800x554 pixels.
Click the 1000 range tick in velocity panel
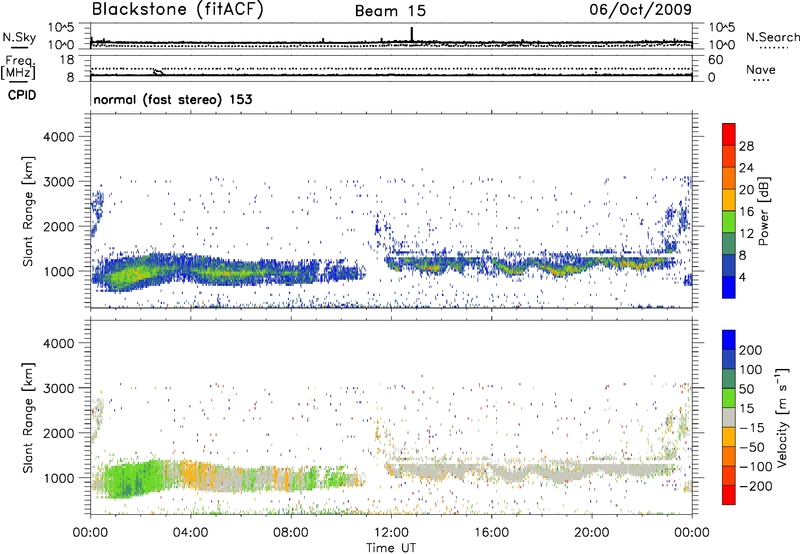(x=59, y=478)
